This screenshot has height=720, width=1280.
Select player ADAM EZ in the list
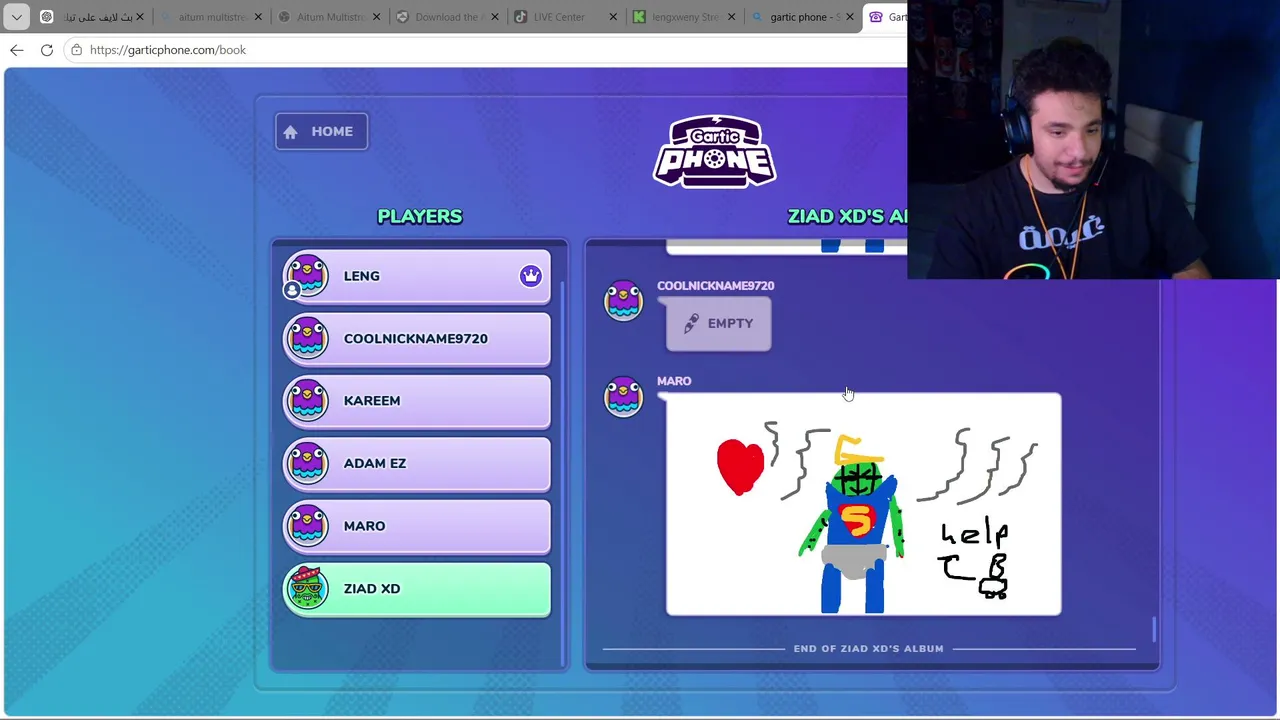pyautogui.click(x=416, y=463)
